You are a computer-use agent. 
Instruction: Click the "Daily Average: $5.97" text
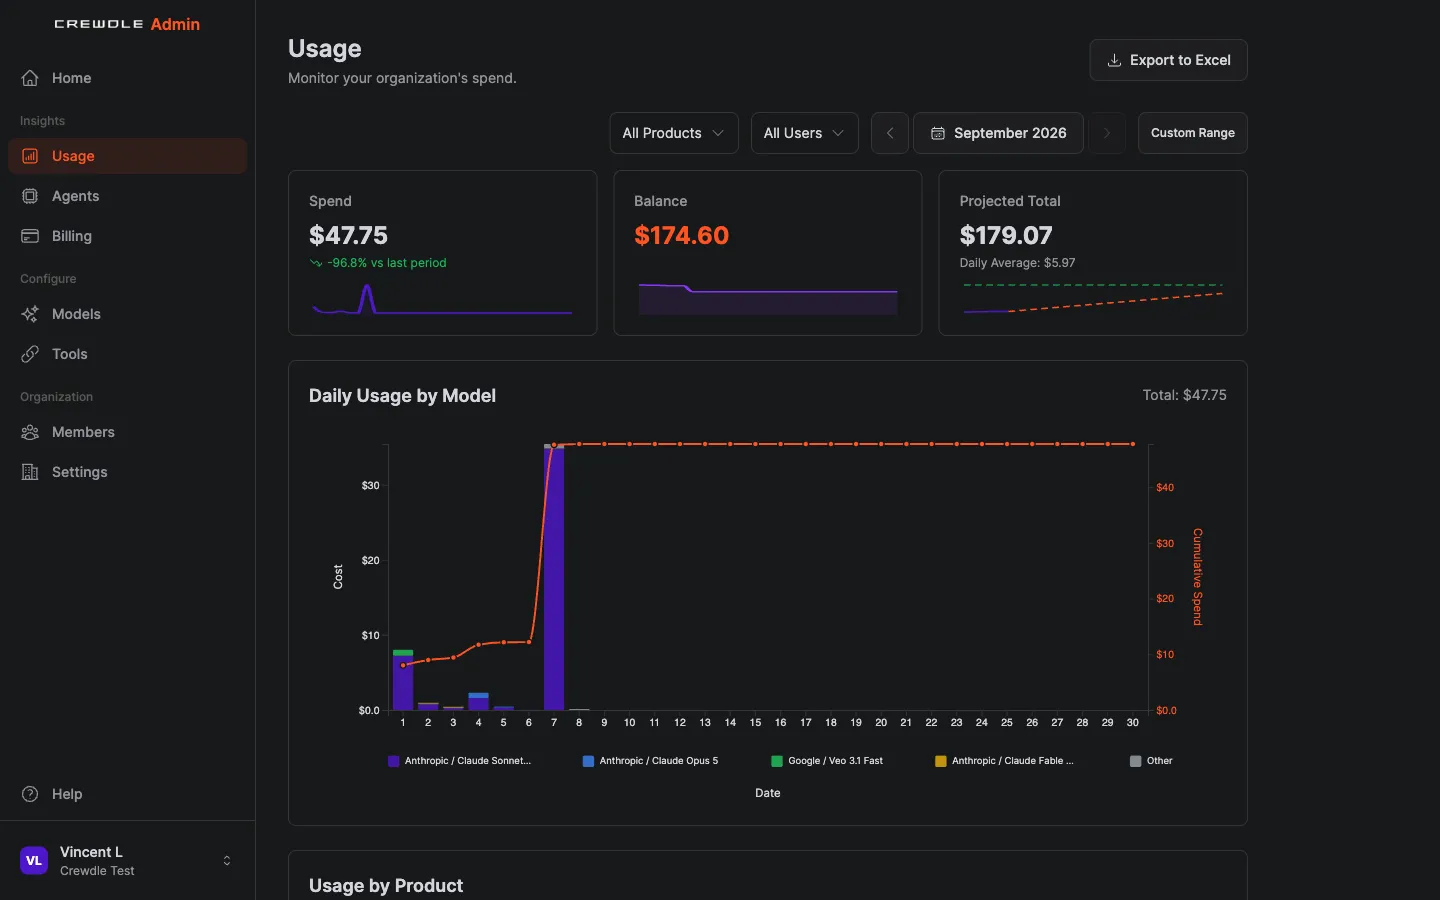1017,263
